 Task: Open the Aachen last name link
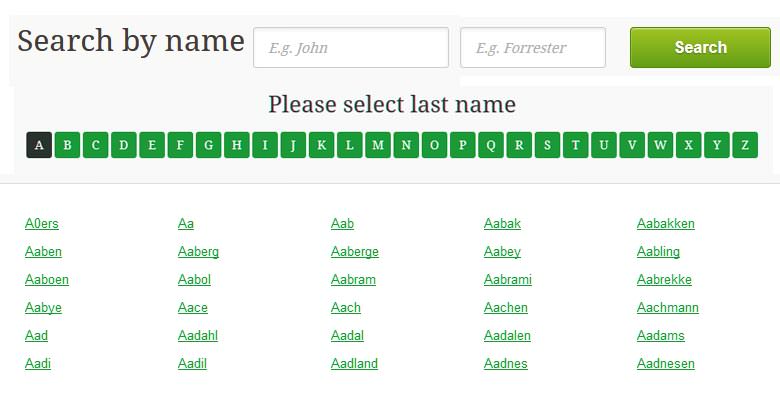point(505,308)
